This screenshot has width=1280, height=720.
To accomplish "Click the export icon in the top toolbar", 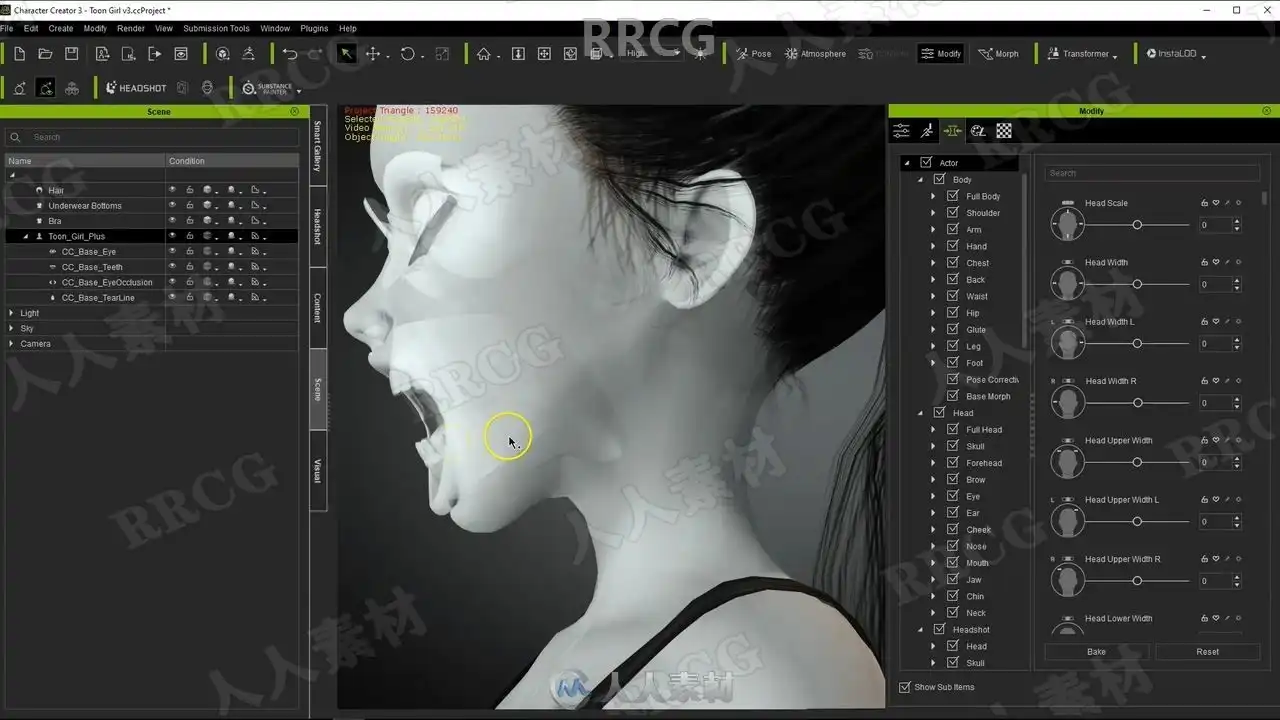I will coord(155,54).
